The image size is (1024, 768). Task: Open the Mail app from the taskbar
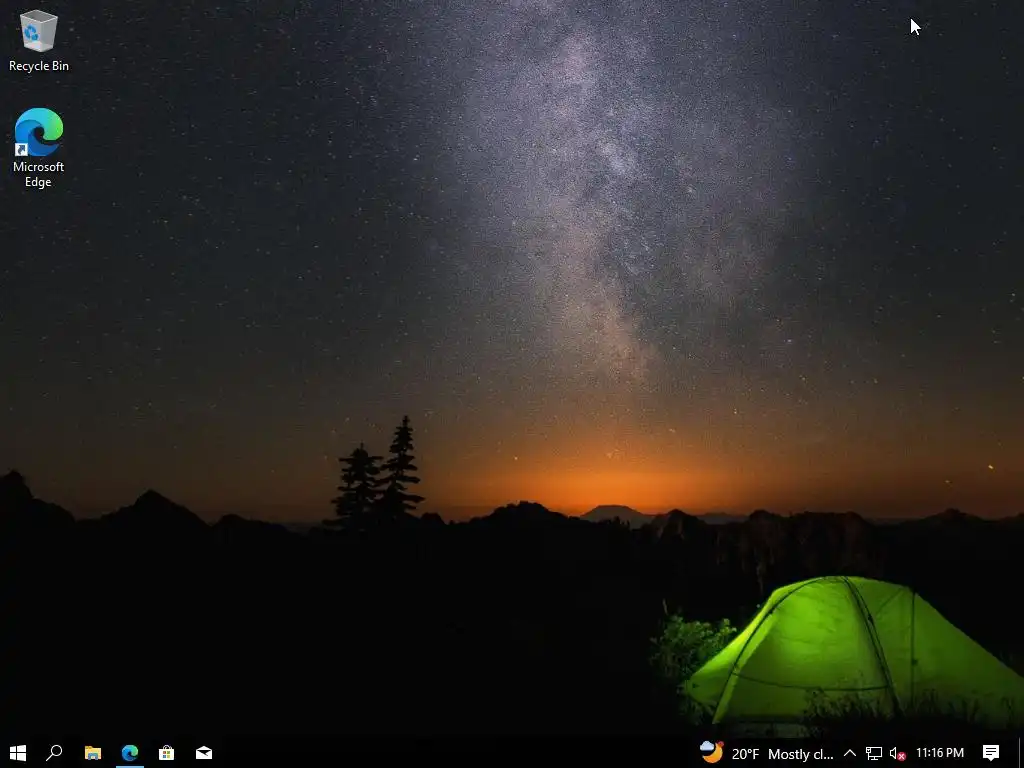[204, 753]
